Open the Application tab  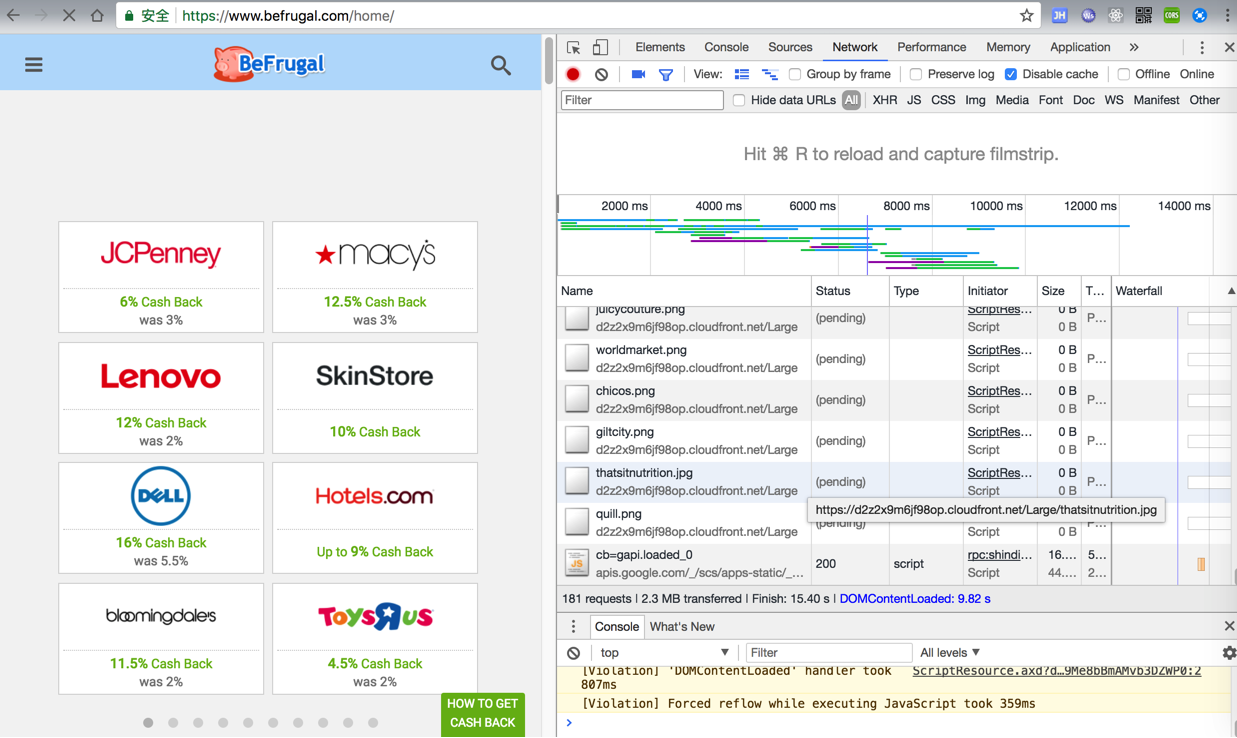[1080, 47]
